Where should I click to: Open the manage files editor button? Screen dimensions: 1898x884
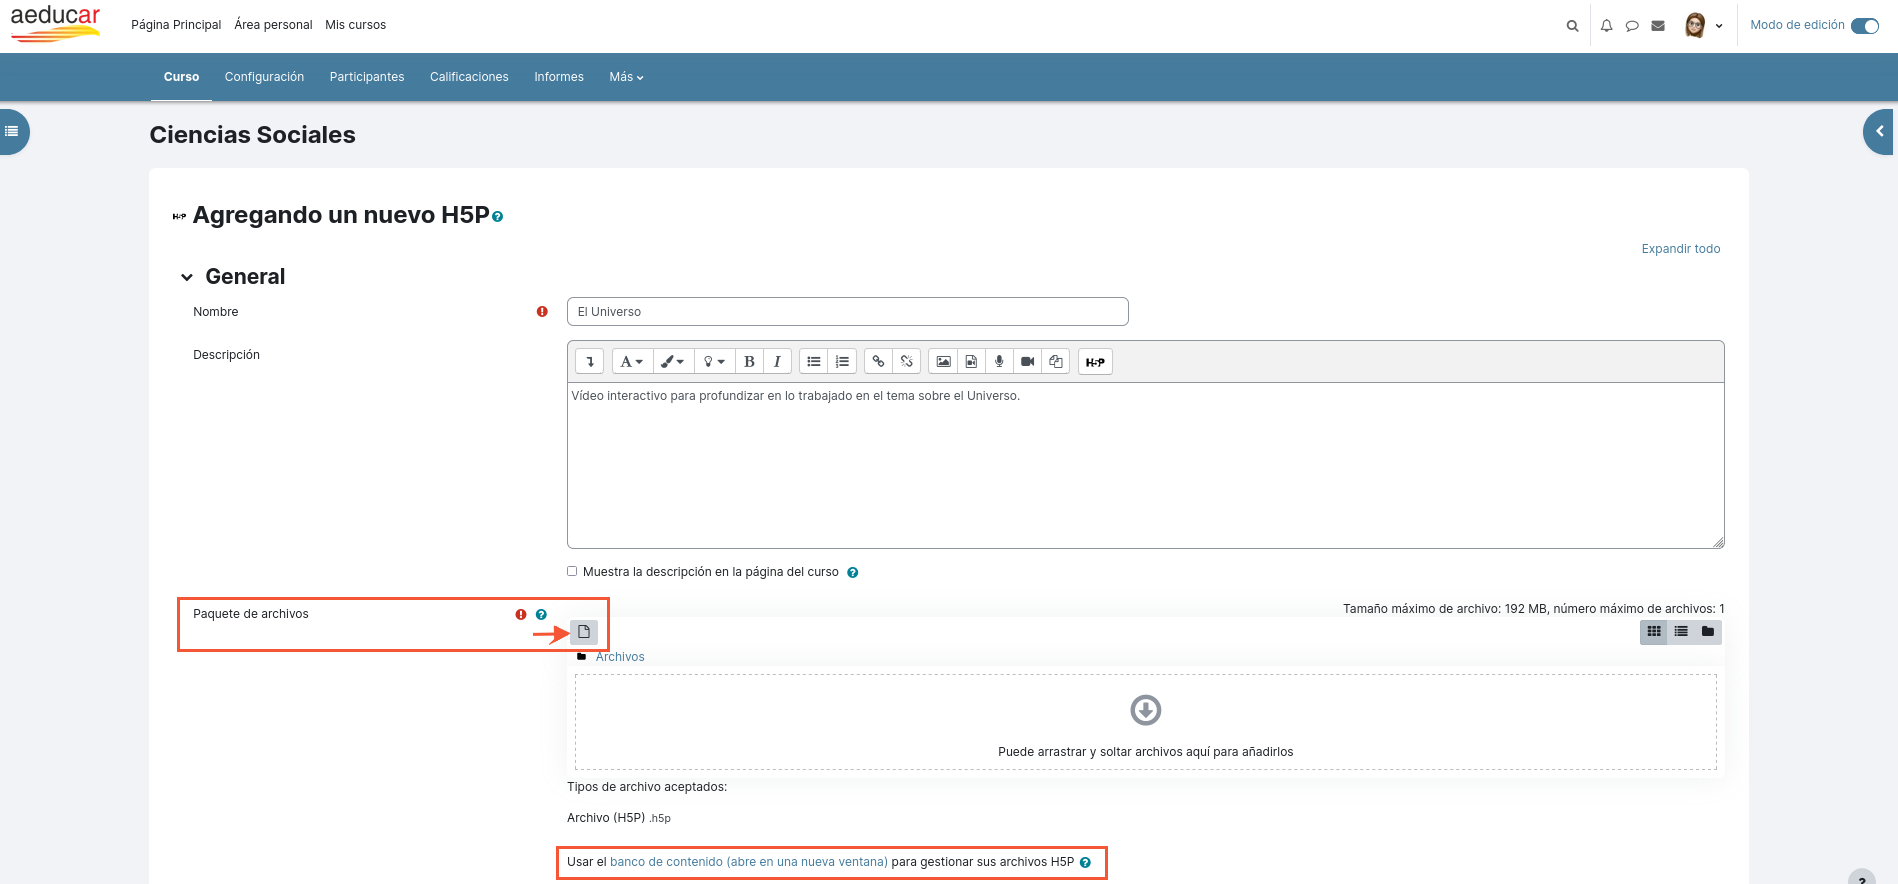point(1055,362)
